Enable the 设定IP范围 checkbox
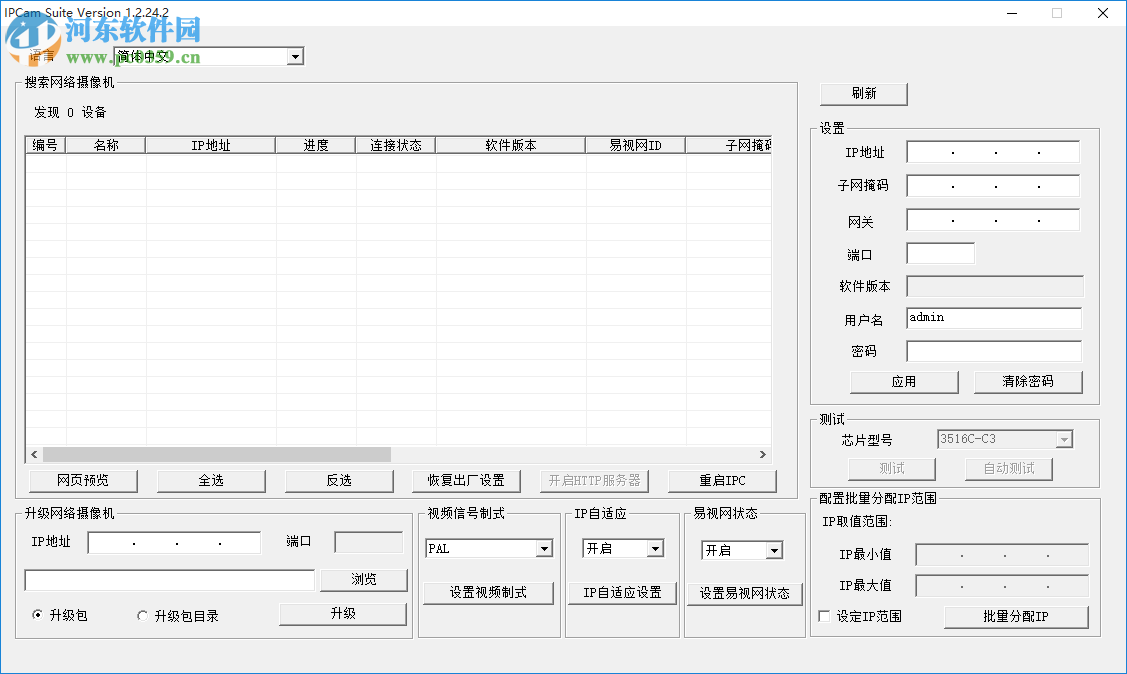 (824, 617)
